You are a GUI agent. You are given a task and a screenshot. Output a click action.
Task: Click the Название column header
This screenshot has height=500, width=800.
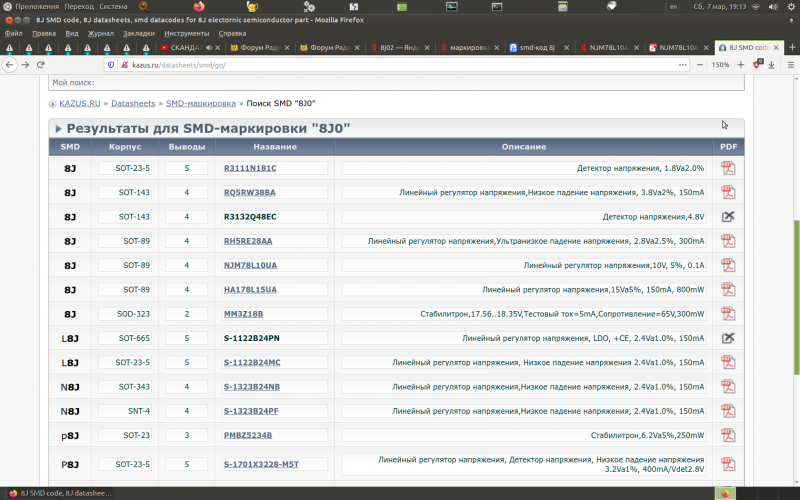point(275,146)
